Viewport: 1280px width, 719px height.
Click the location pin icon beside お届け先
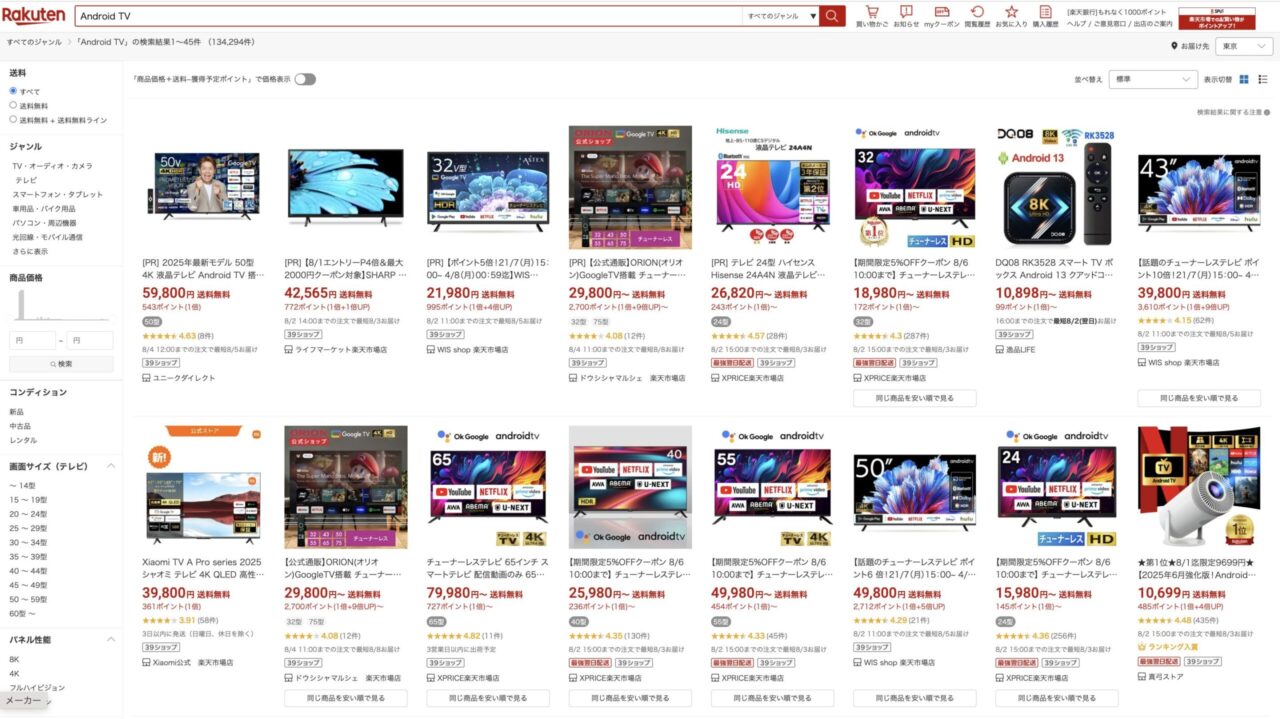[1174, 46]
